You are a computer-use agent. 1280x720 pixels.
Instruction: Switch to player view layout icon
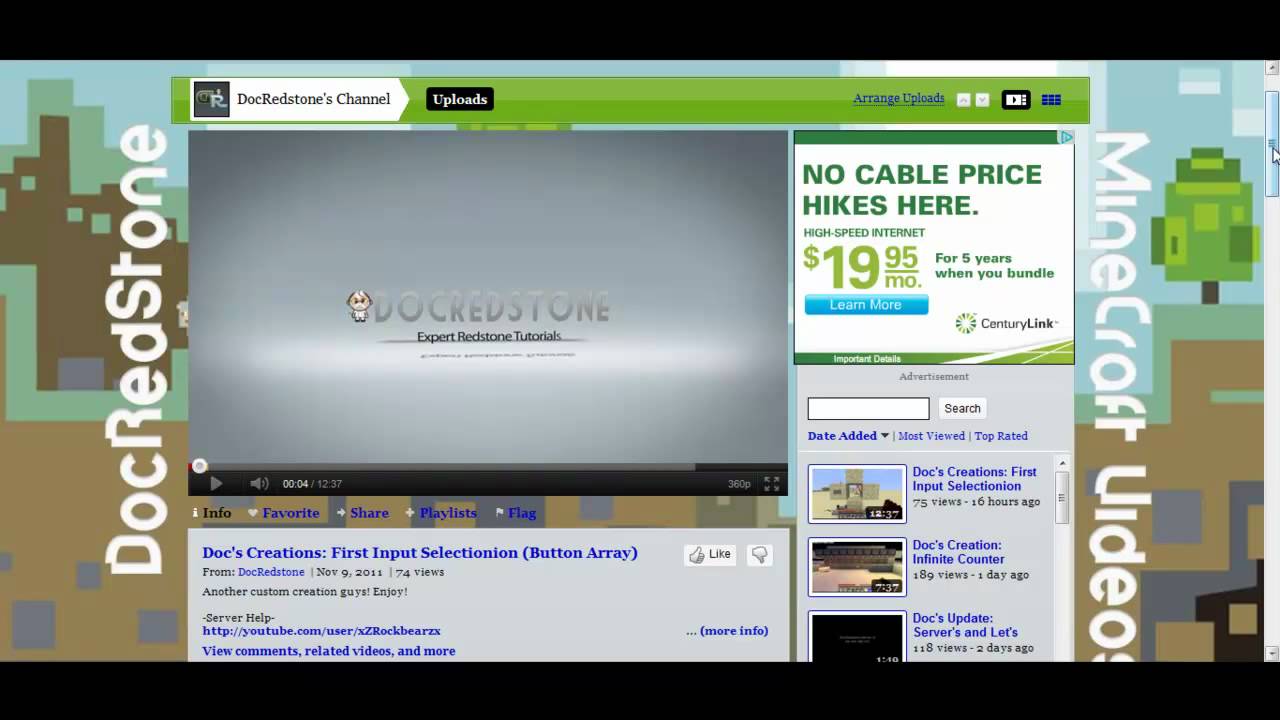1016,100
